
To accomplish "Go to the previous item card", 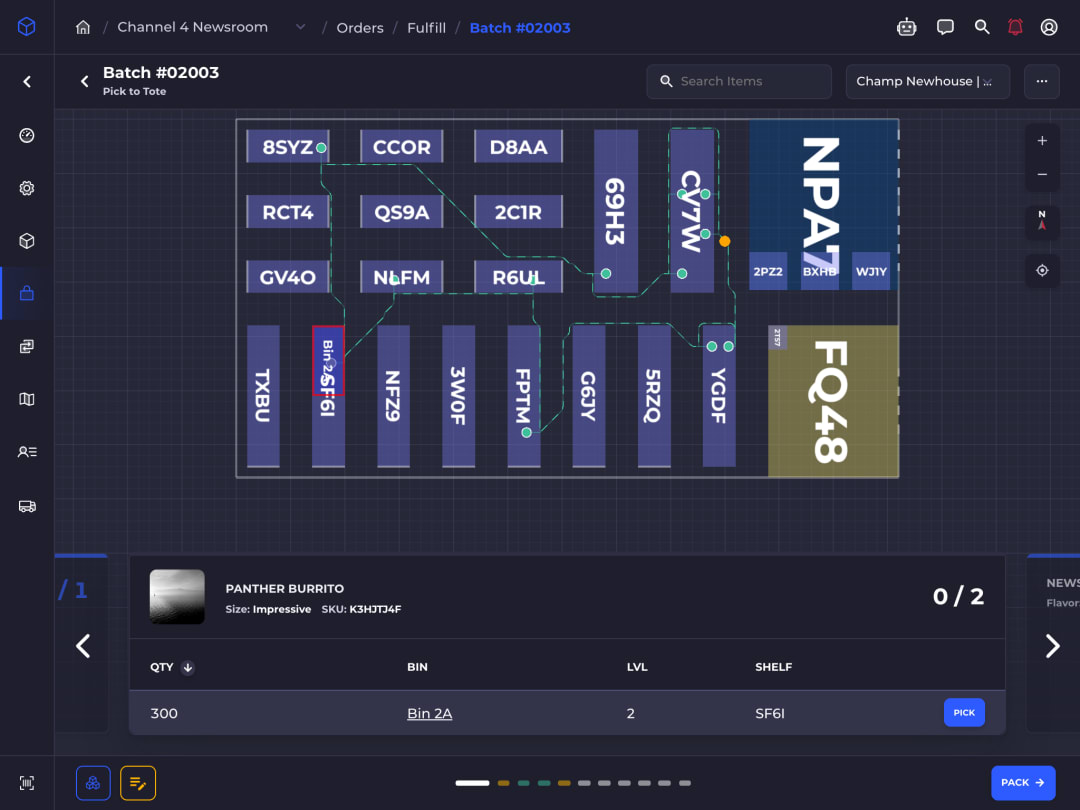I will [x=83, y=646].
